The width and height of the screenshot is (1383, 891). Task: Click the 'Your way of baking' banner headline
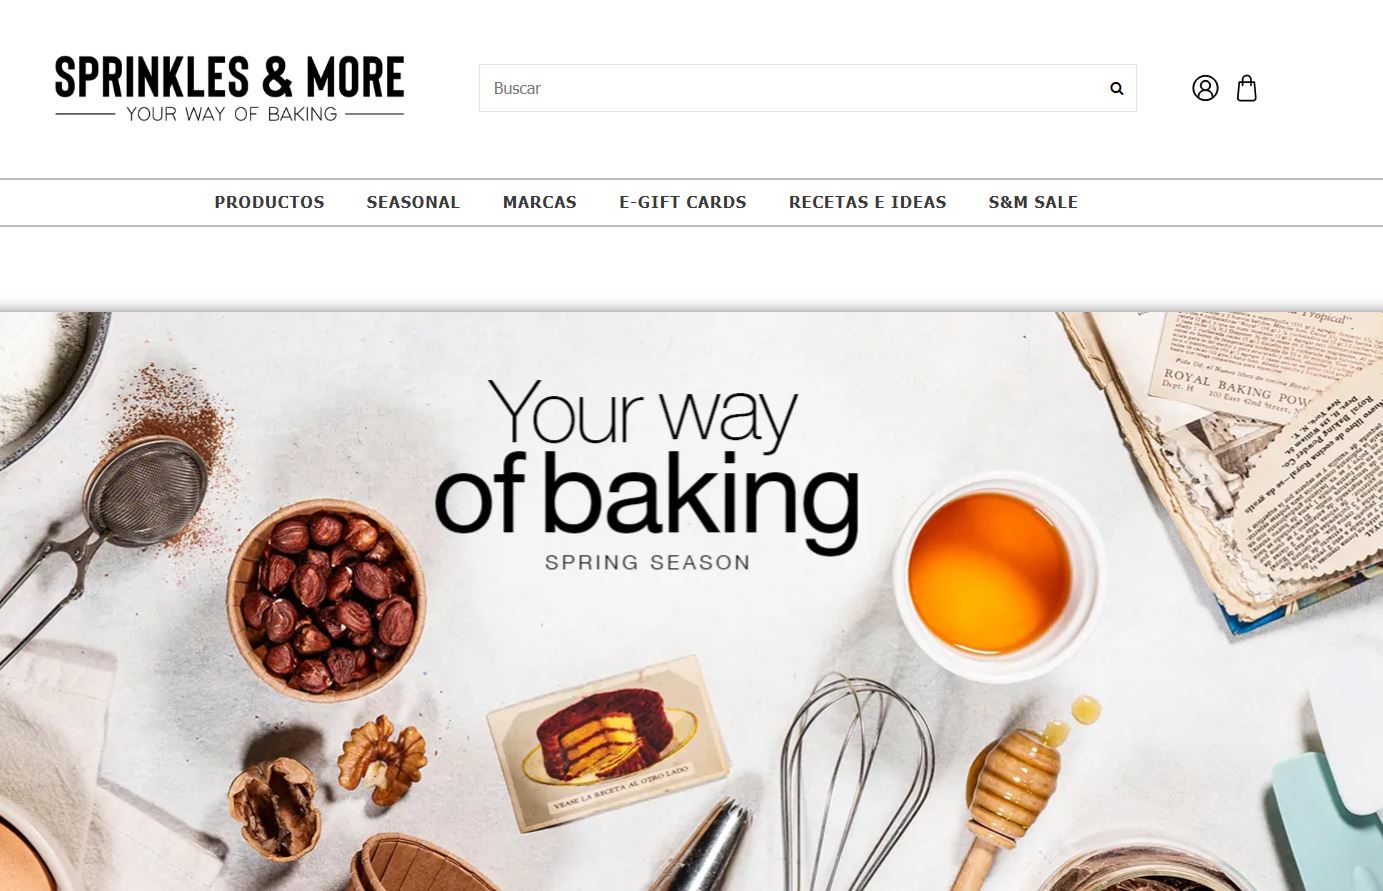646,466
